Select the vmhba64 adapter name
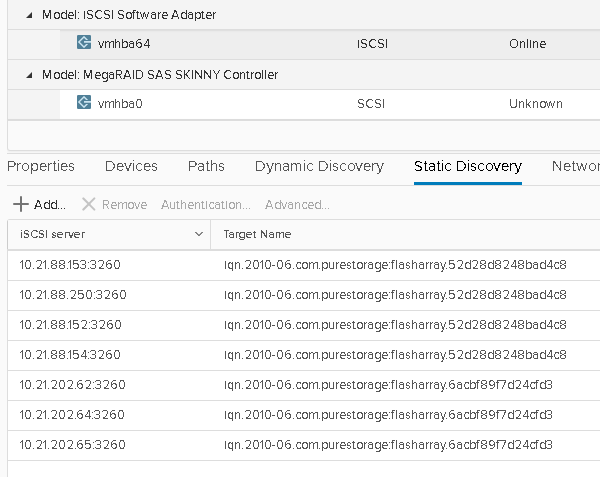 (124, 44)
